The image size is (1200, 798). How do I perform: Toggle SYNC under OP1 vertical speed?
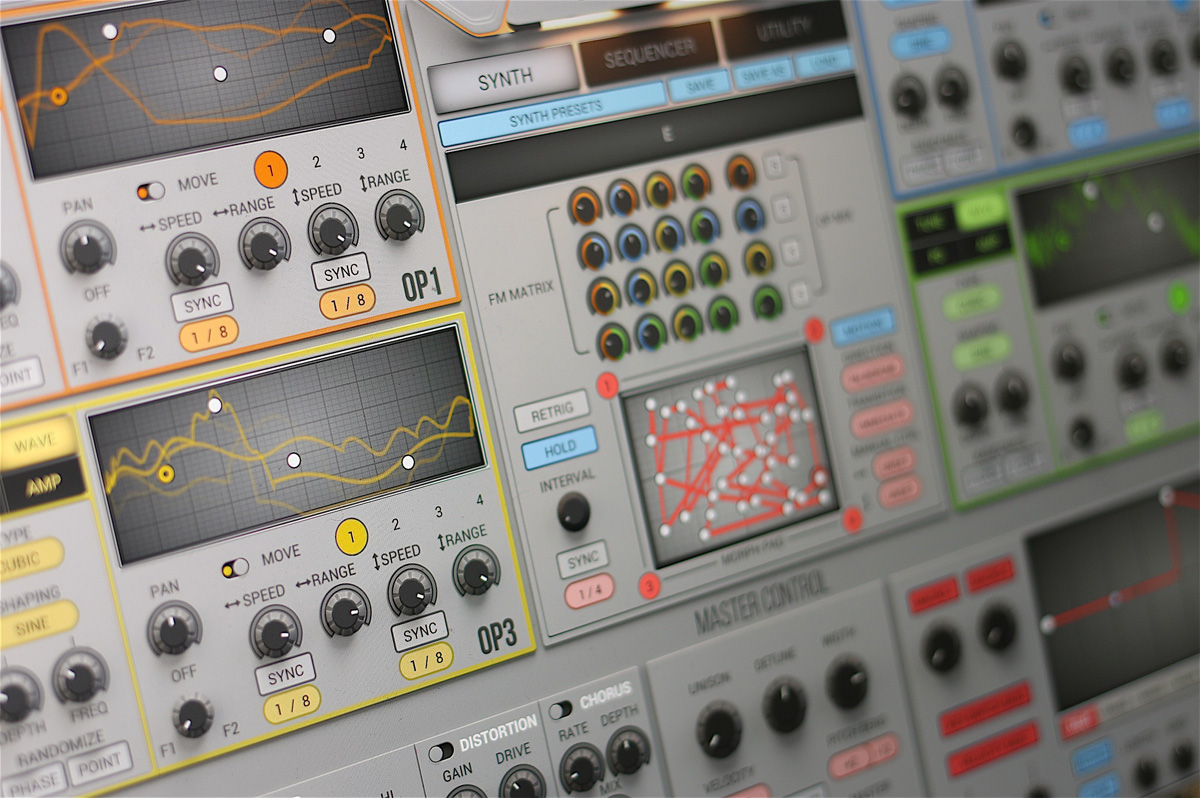point(341,271)
